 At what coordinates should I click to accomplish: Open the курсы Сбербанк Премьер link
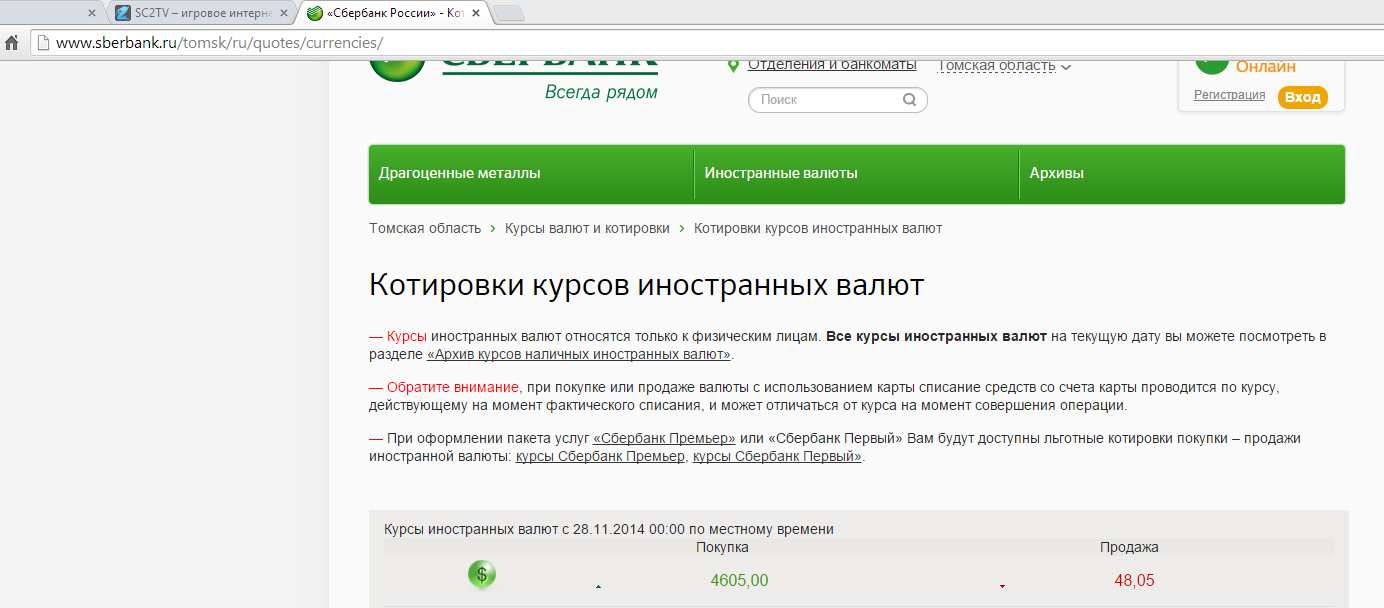click(x=600, y=456)
